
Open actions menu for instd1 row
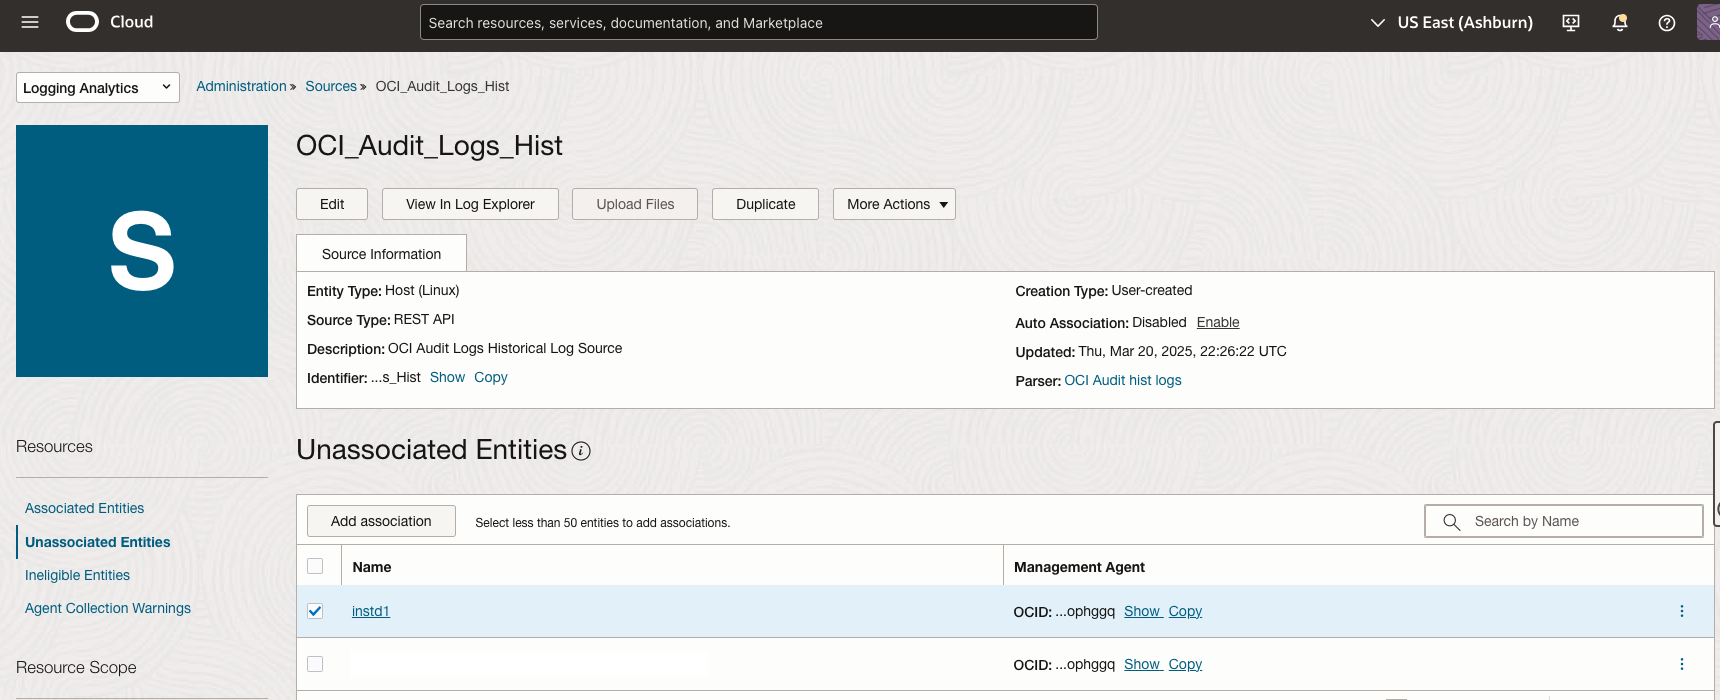(1682, 611)
